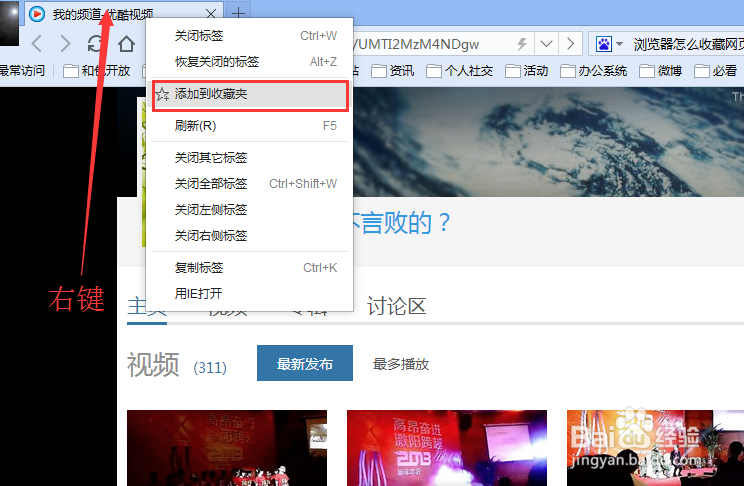
Task: Open the 必看 bookmark folder
Action: click(716, 71)
